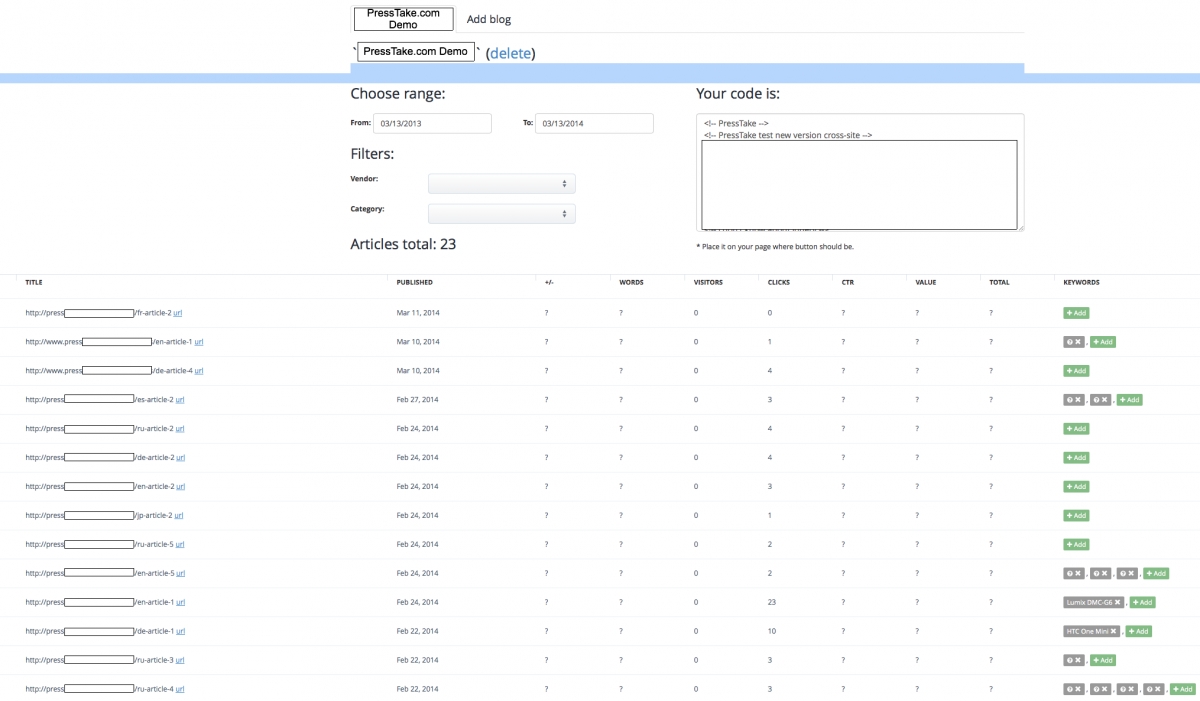Remove the HTC One Mini keyword tag

tap(1113, 632)
